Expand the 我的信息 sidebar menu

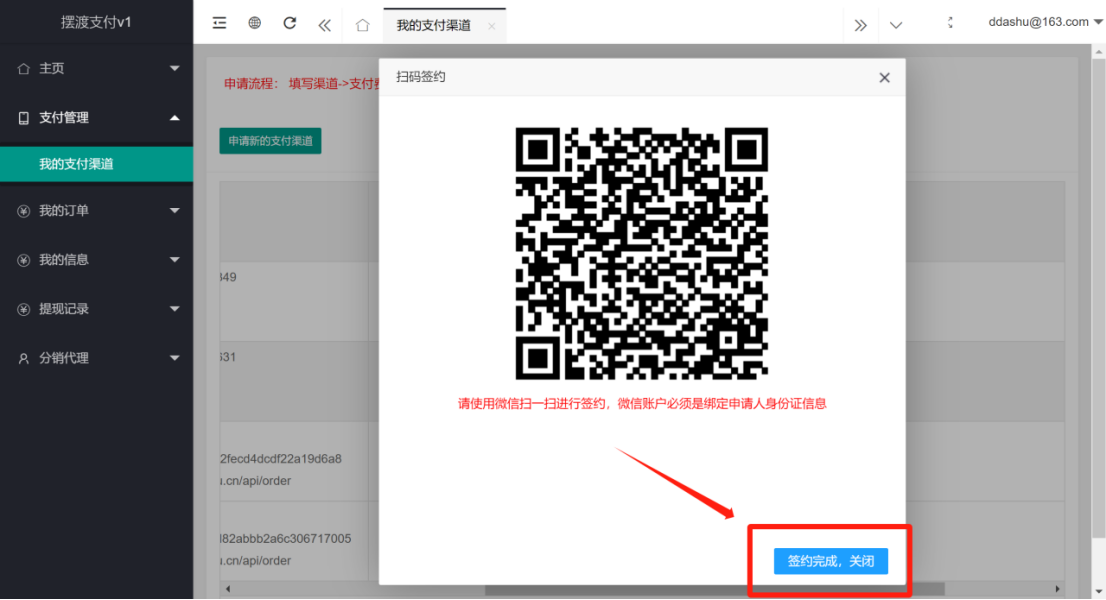[x=97, y=260]
